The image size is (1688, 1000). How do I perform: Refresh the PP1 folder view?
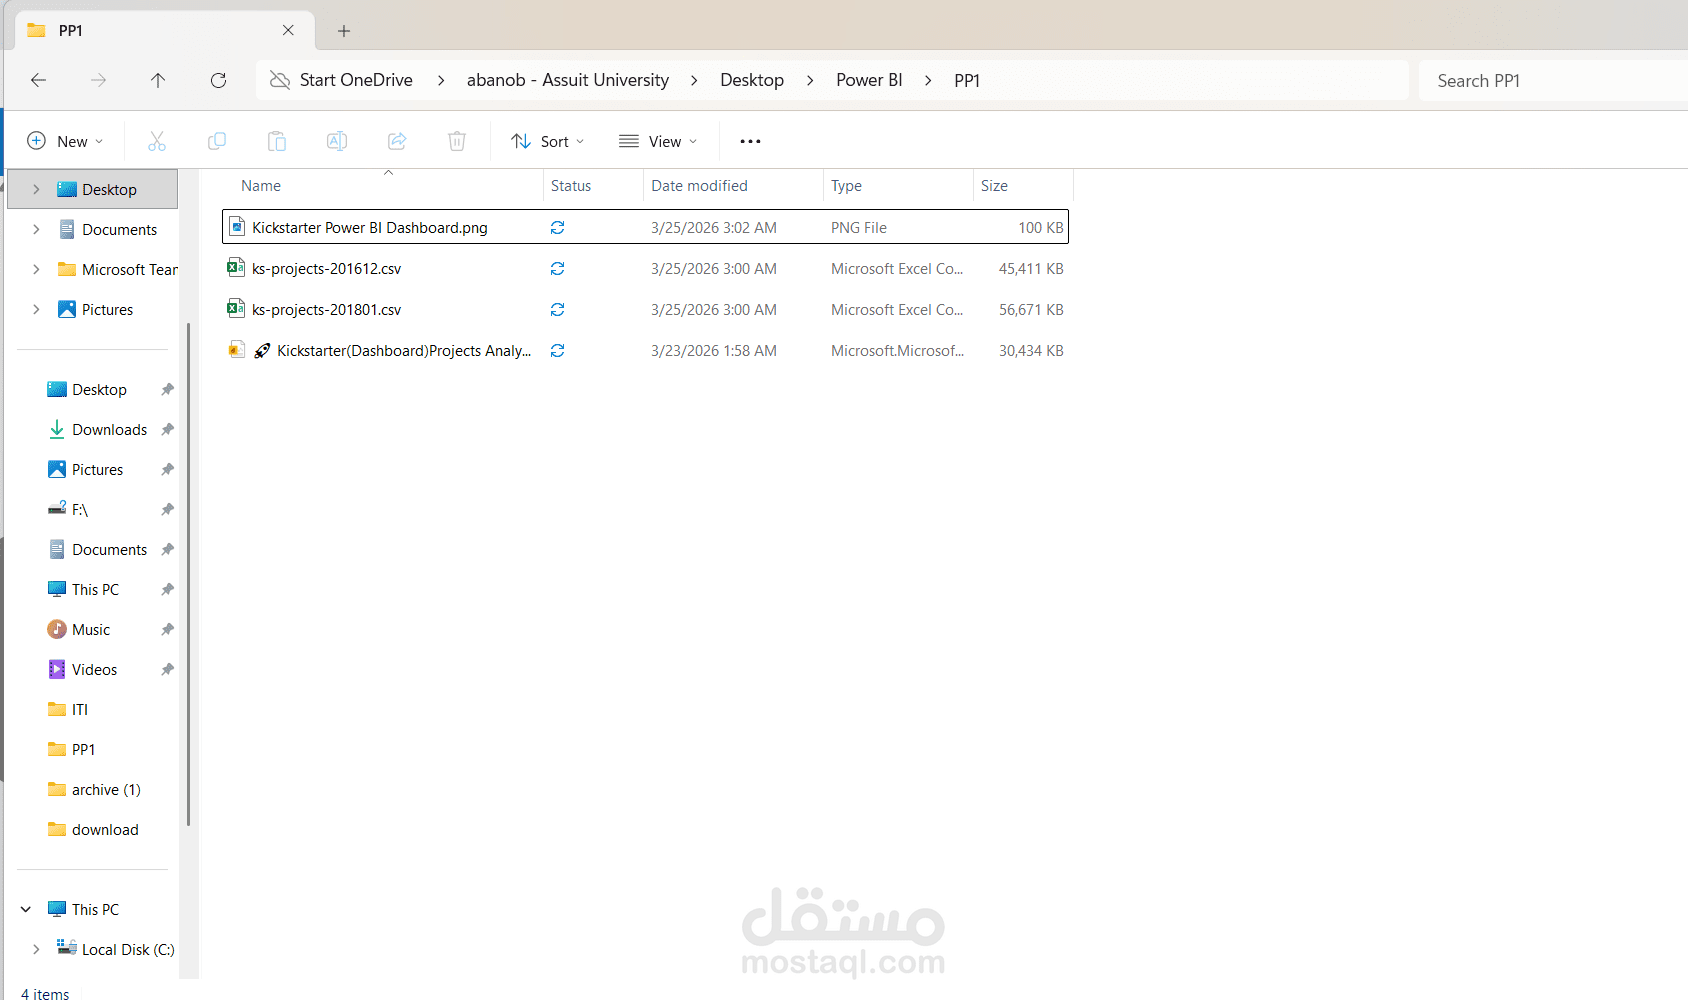(x=218, y=80)
